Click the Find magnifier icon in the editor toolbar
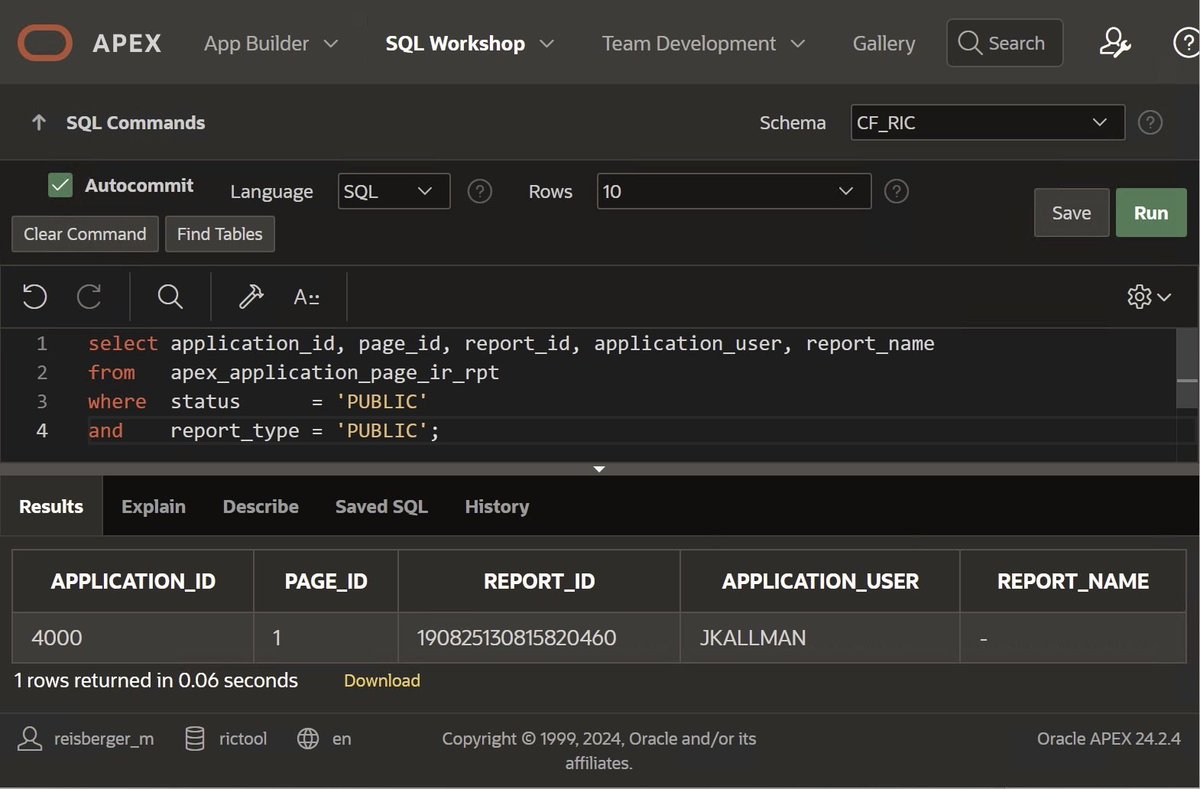 tap(170, 296)
